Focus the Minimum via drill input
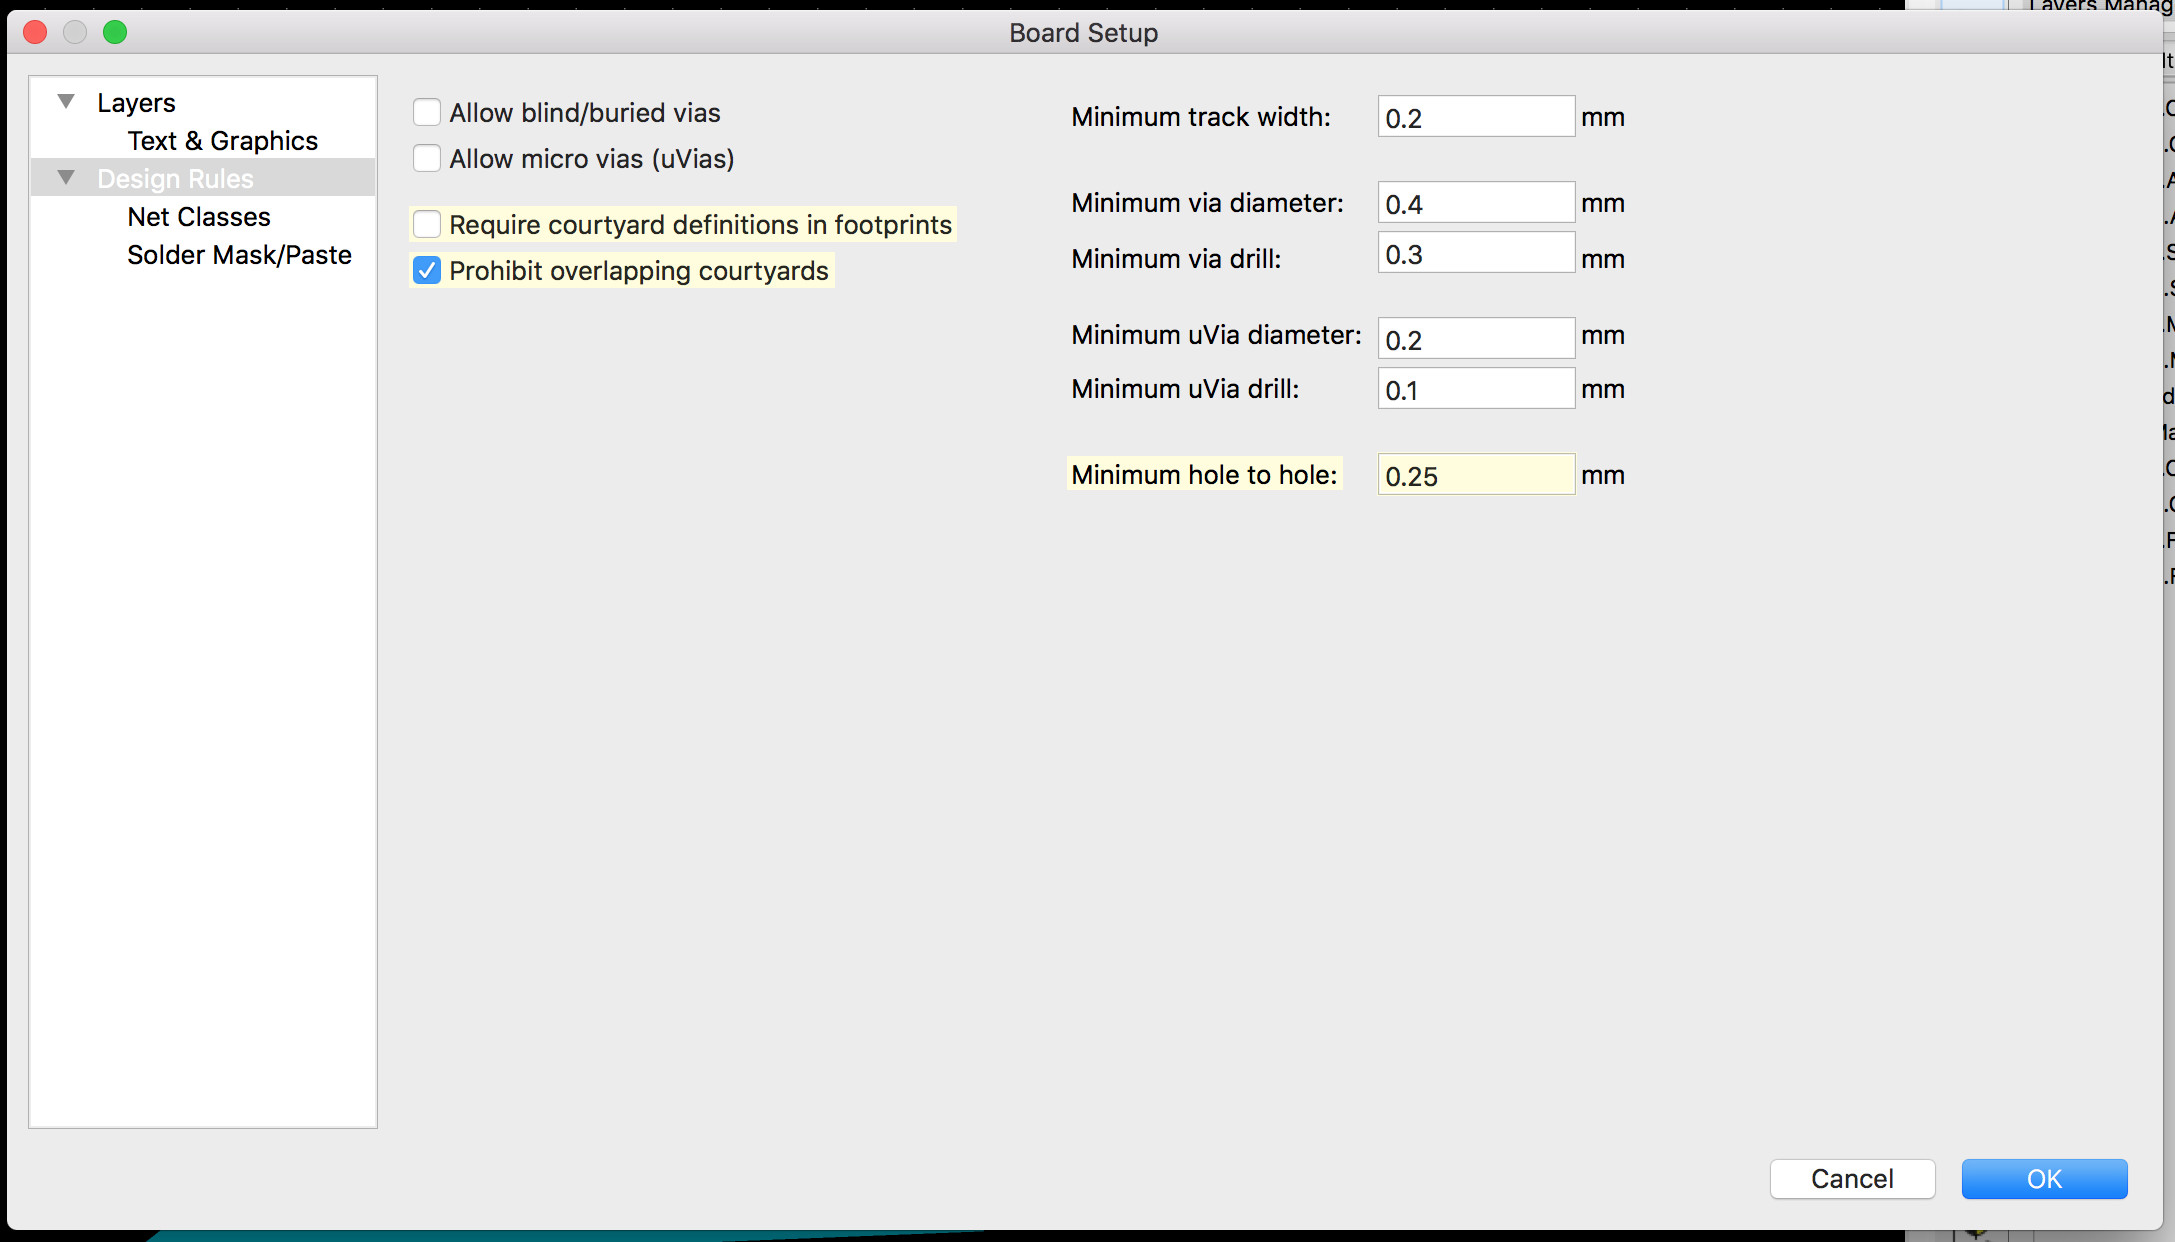2175x1242 pixels. [x=1475, y=254]
